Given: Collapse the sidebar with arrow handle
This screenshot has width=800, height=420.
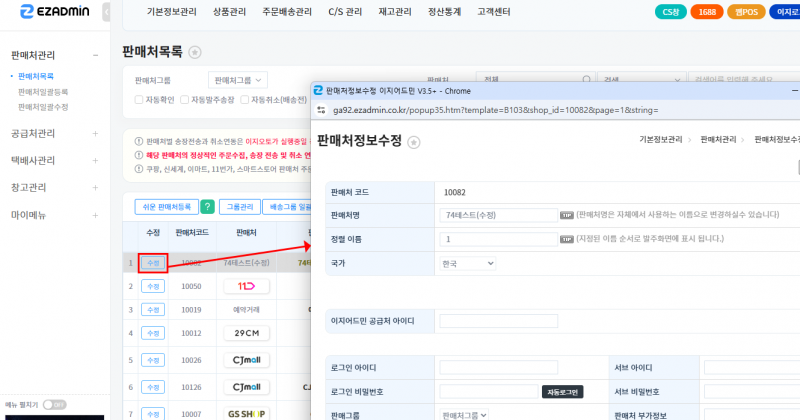Looking at the screenshot, I should coord(106,11).
